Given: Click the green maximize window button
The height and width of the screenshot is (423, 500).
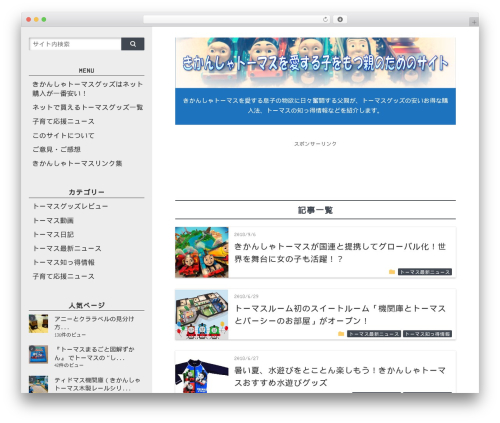Looking at the screenshot, I should pos(44,19).
